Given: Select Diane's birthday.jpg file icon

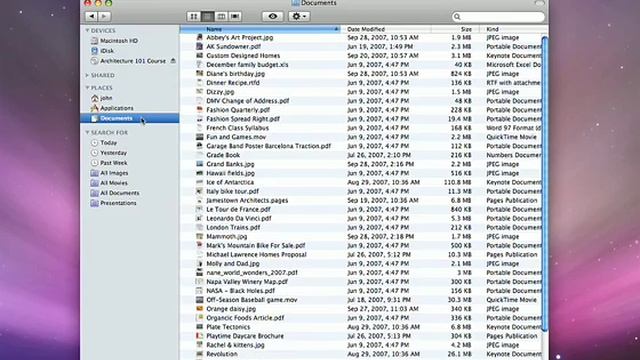Looking at the screenshot, I should pyautogui.click(x=200, y=73).
